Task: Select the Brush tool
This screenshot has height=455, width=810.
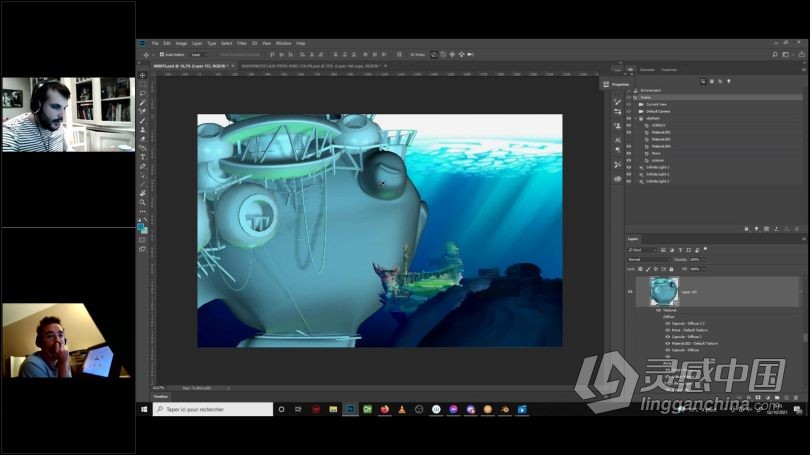Action: click(x=143, y=121)
